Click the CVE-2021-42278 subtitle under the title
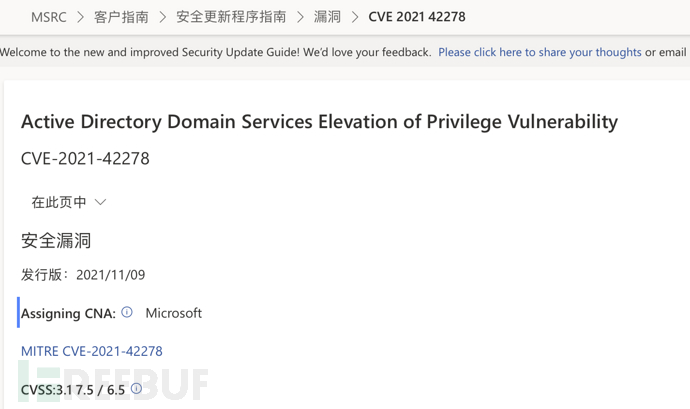Image resolution: width=690 pixels, height=409 pixels. point(85,158)
